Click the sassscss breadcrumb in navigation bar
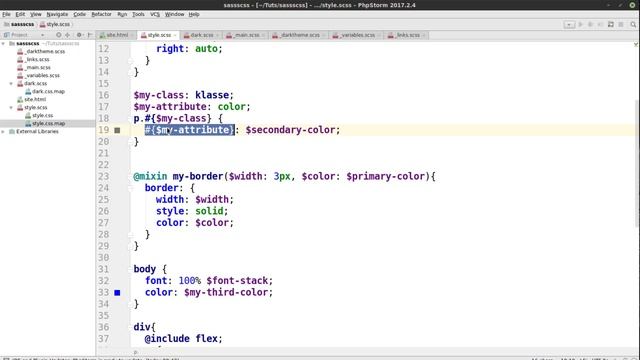 coord(19,24)
